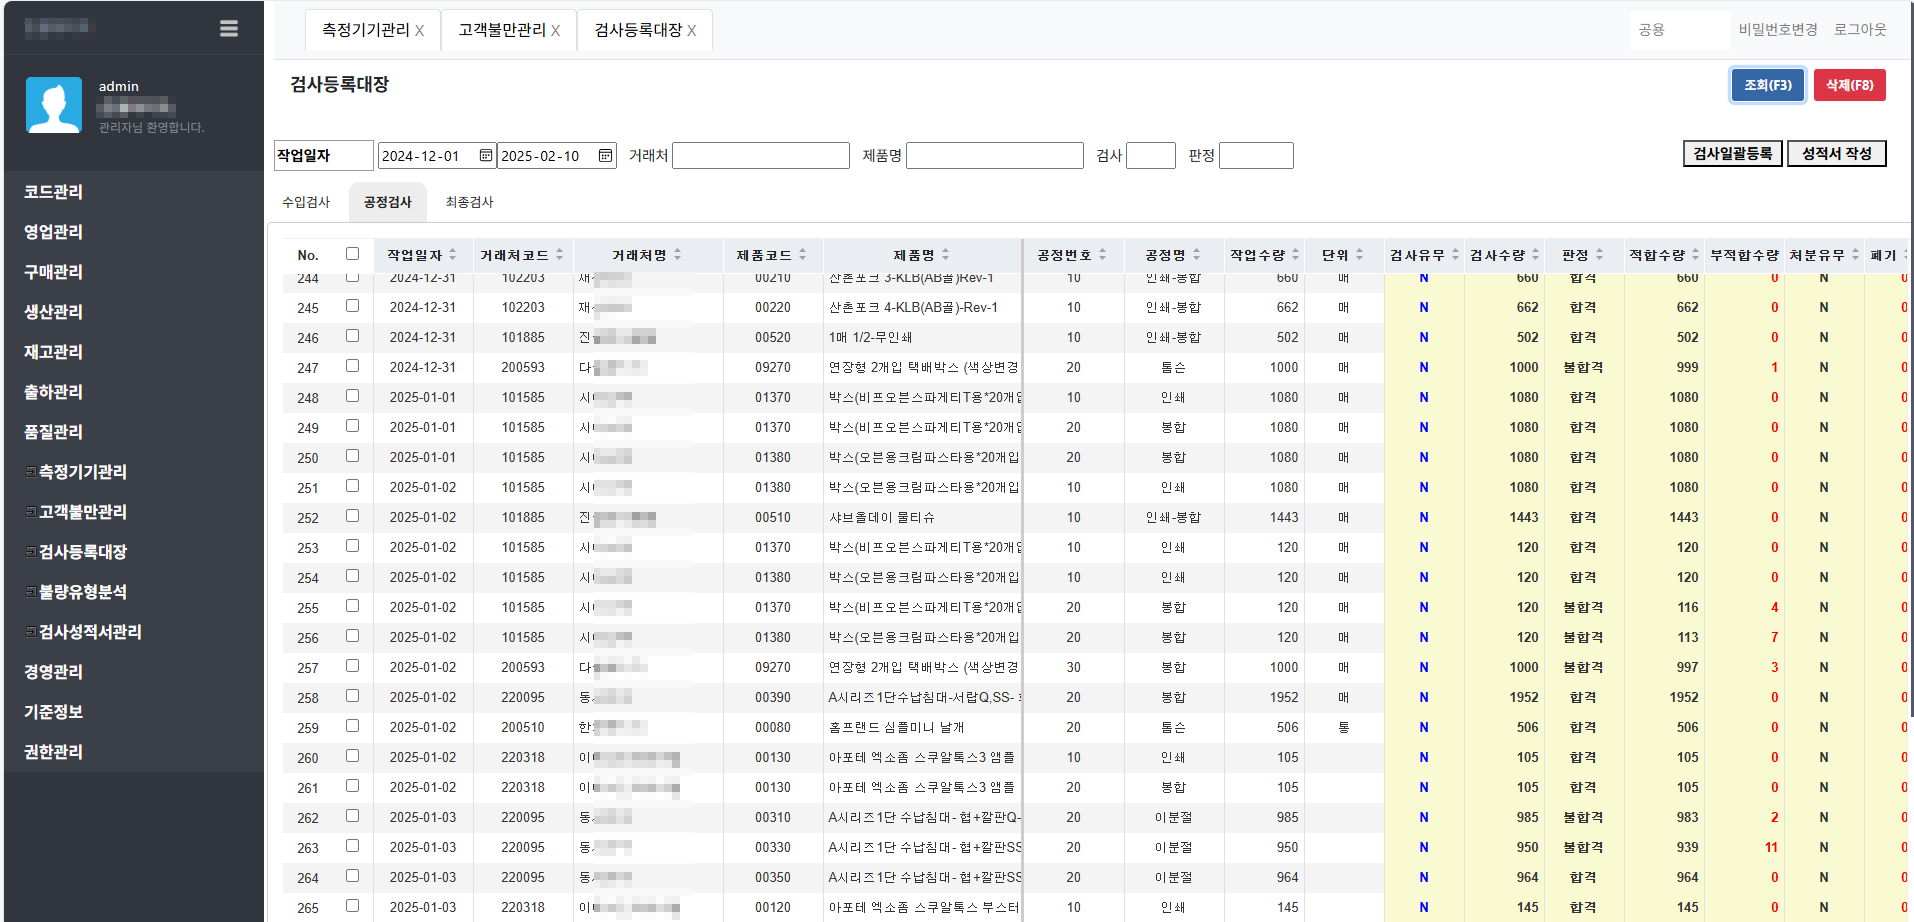Click the 조회(F3) search button
1914x922 pixels.
(1768, 85)
